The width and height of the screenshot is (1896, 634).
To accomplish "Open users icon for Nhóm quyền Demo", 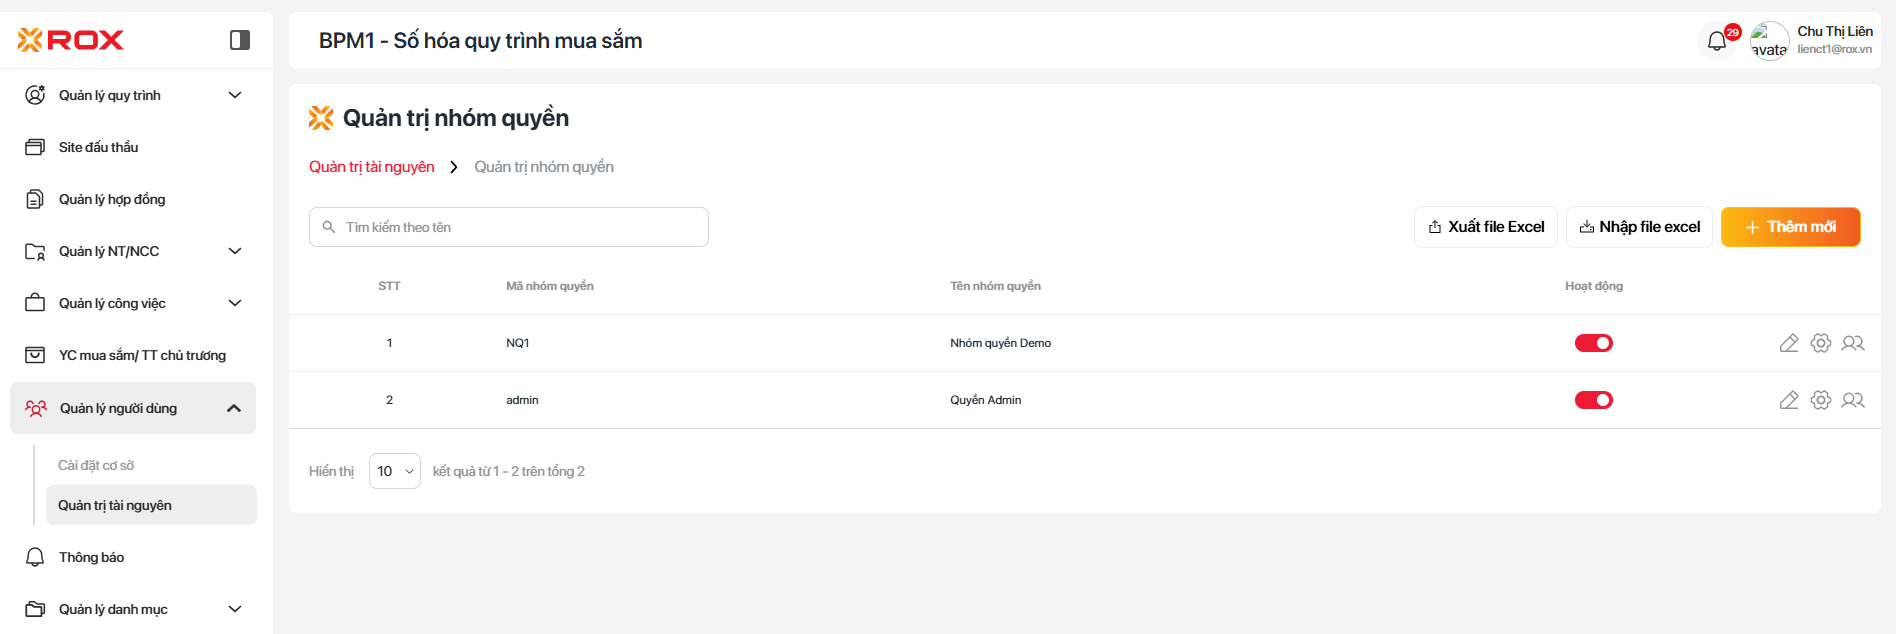I will pos(1853,343).
